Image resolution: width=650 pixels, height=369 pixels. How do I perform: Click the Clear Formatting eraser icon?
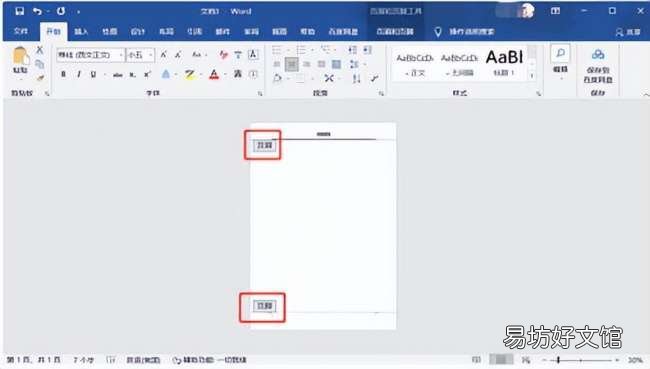pyautogui.click(x=224, y=54)
